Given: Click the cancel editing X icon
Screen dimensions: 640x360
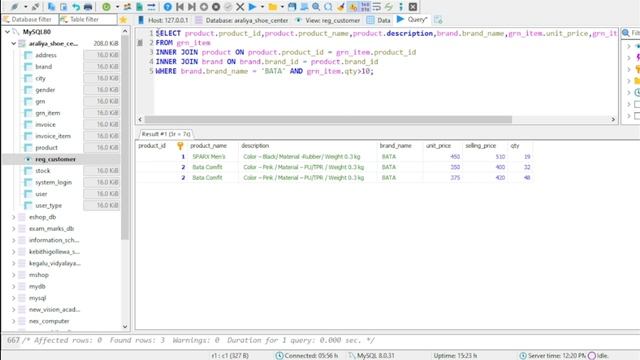Looking at the screenshot, I should pyautogui.click(x=240, y=7).
